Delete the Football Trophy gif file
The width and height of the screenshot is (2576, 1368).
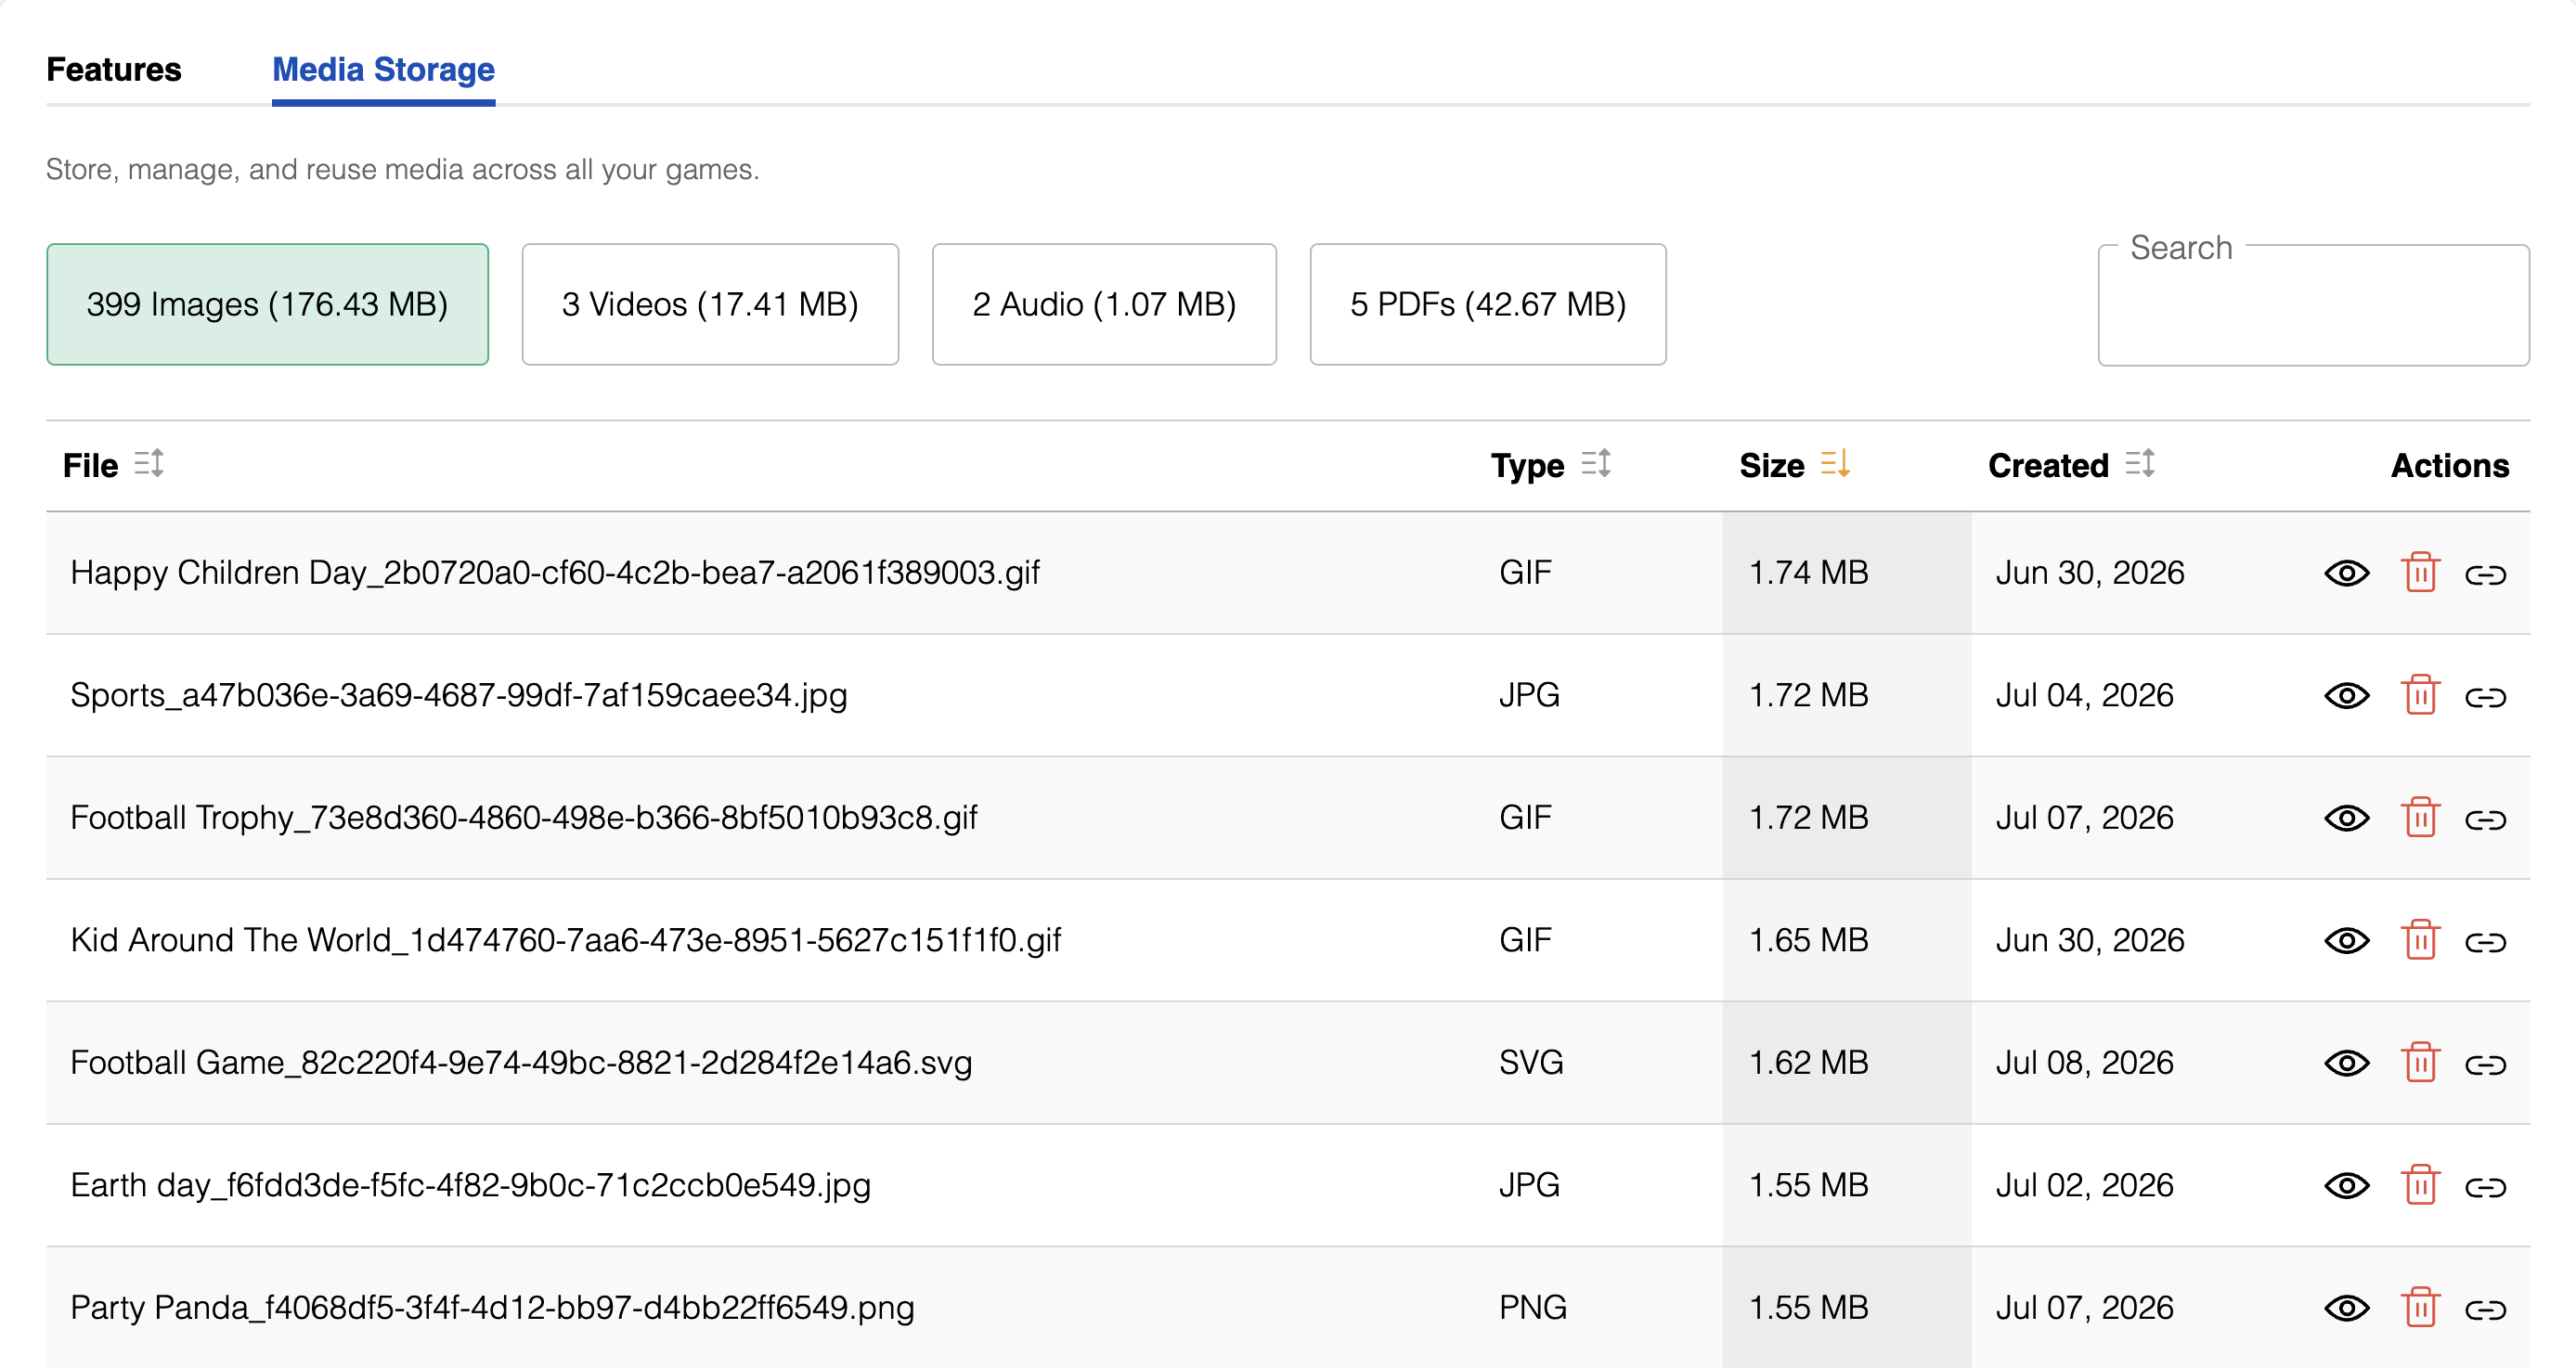point(2420,817)
